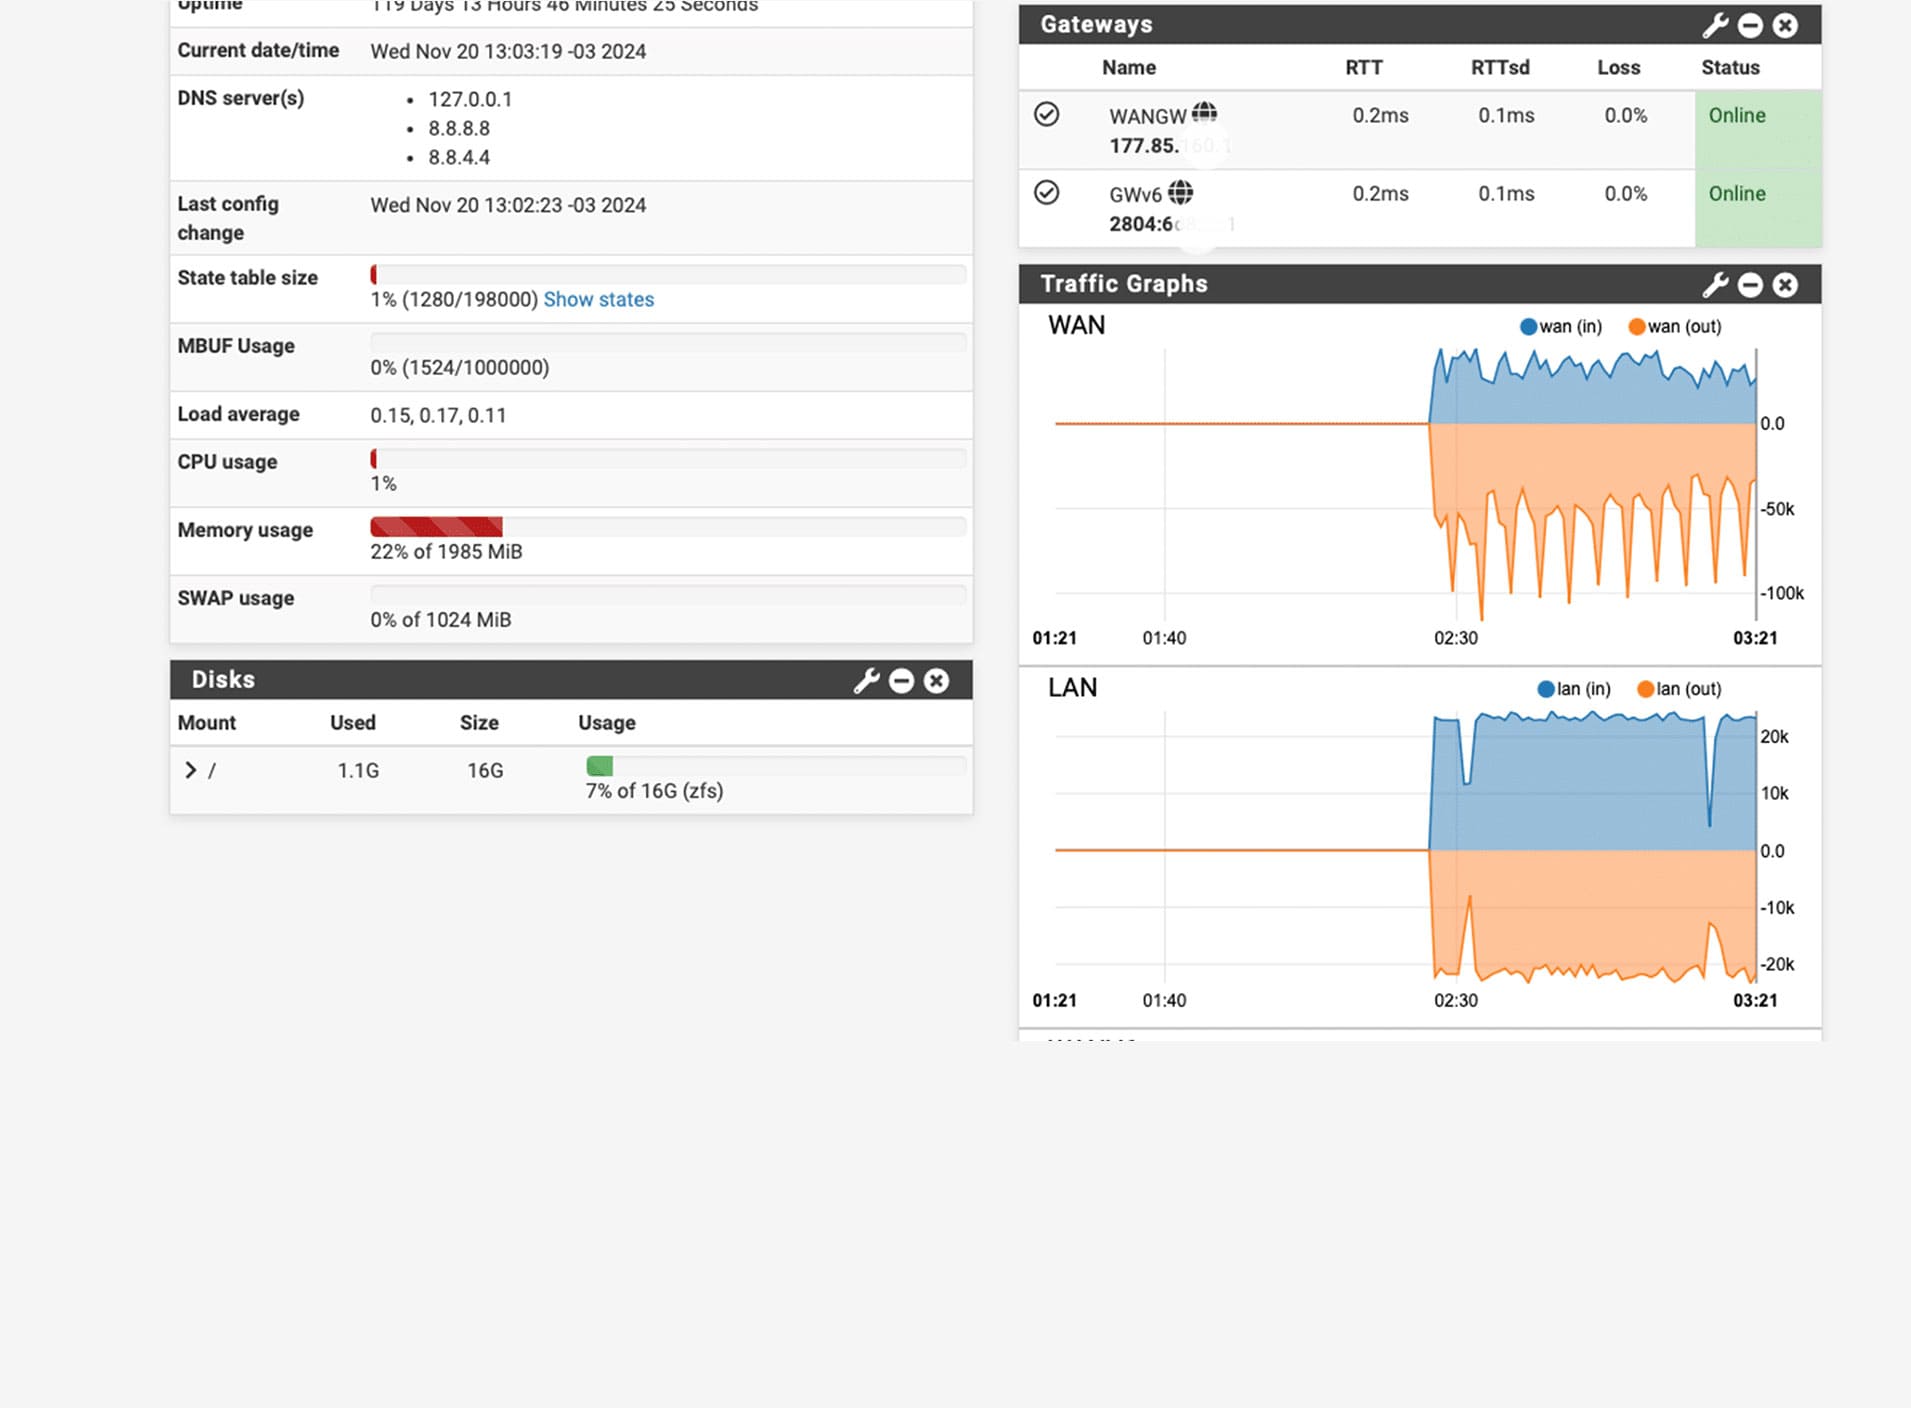The height and width of the screenshot is (1408, 1911).
Task: Collapse the Gateways widget with minus icon
Action: (1750, 25)
